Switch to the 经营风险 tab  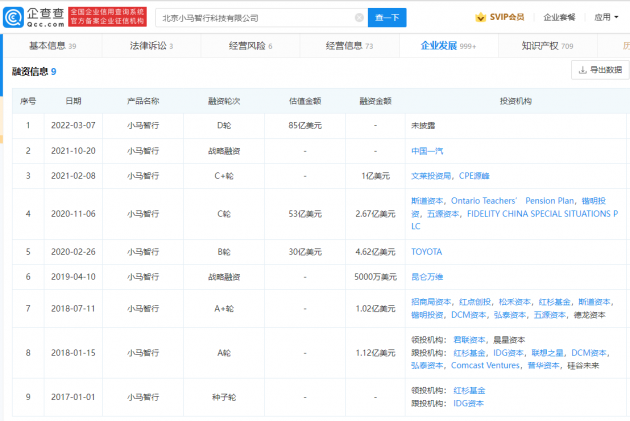click(251, 46)
